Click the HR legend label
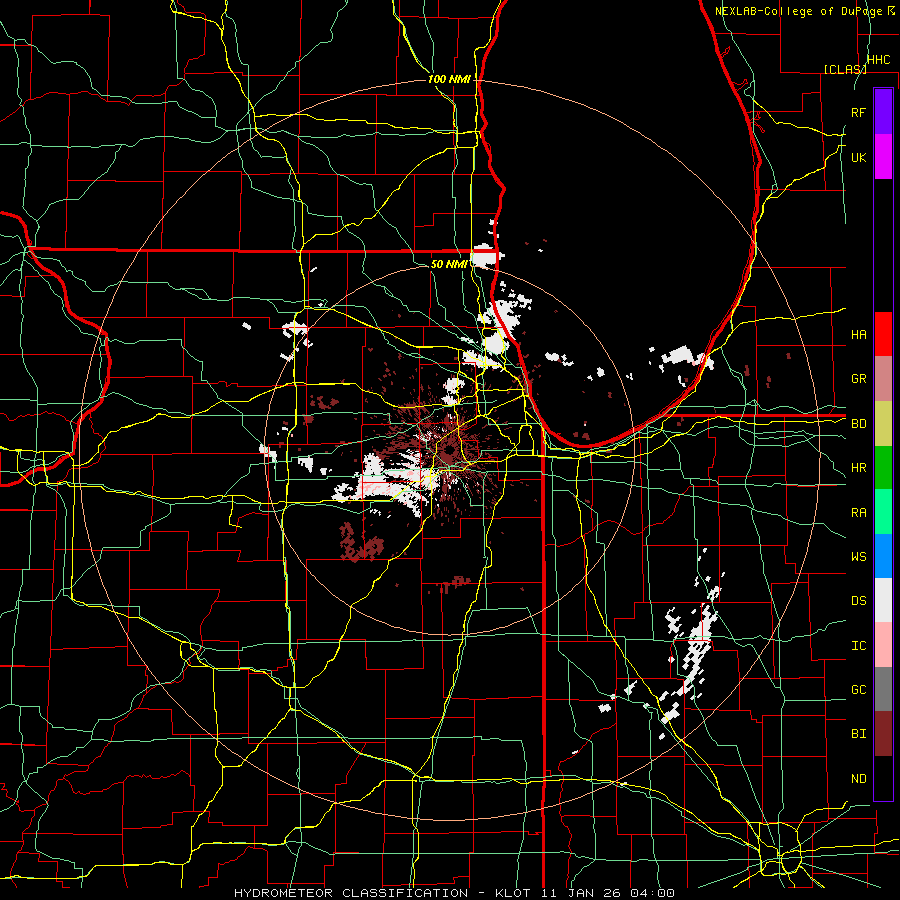 858,468
